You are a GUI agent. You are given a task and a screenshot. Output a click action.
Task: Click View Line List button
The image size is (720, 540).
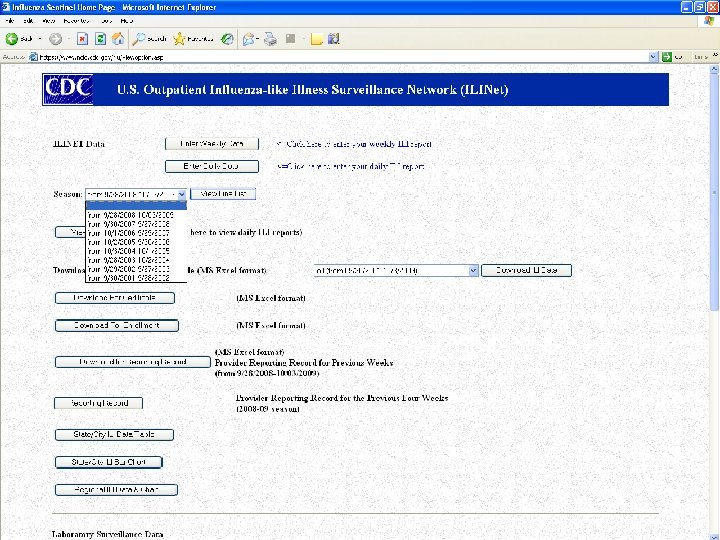[x=223, y=194]
